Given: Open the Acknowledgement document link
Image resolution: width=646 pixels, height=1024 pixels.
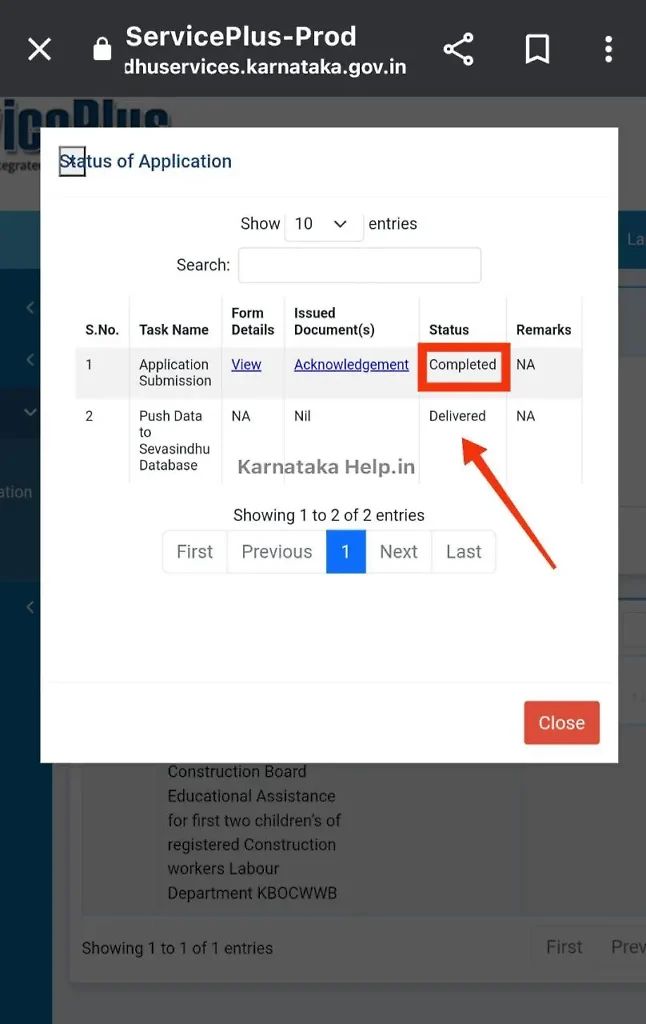Looking at the screenshot, I should [x=351, y=364].
